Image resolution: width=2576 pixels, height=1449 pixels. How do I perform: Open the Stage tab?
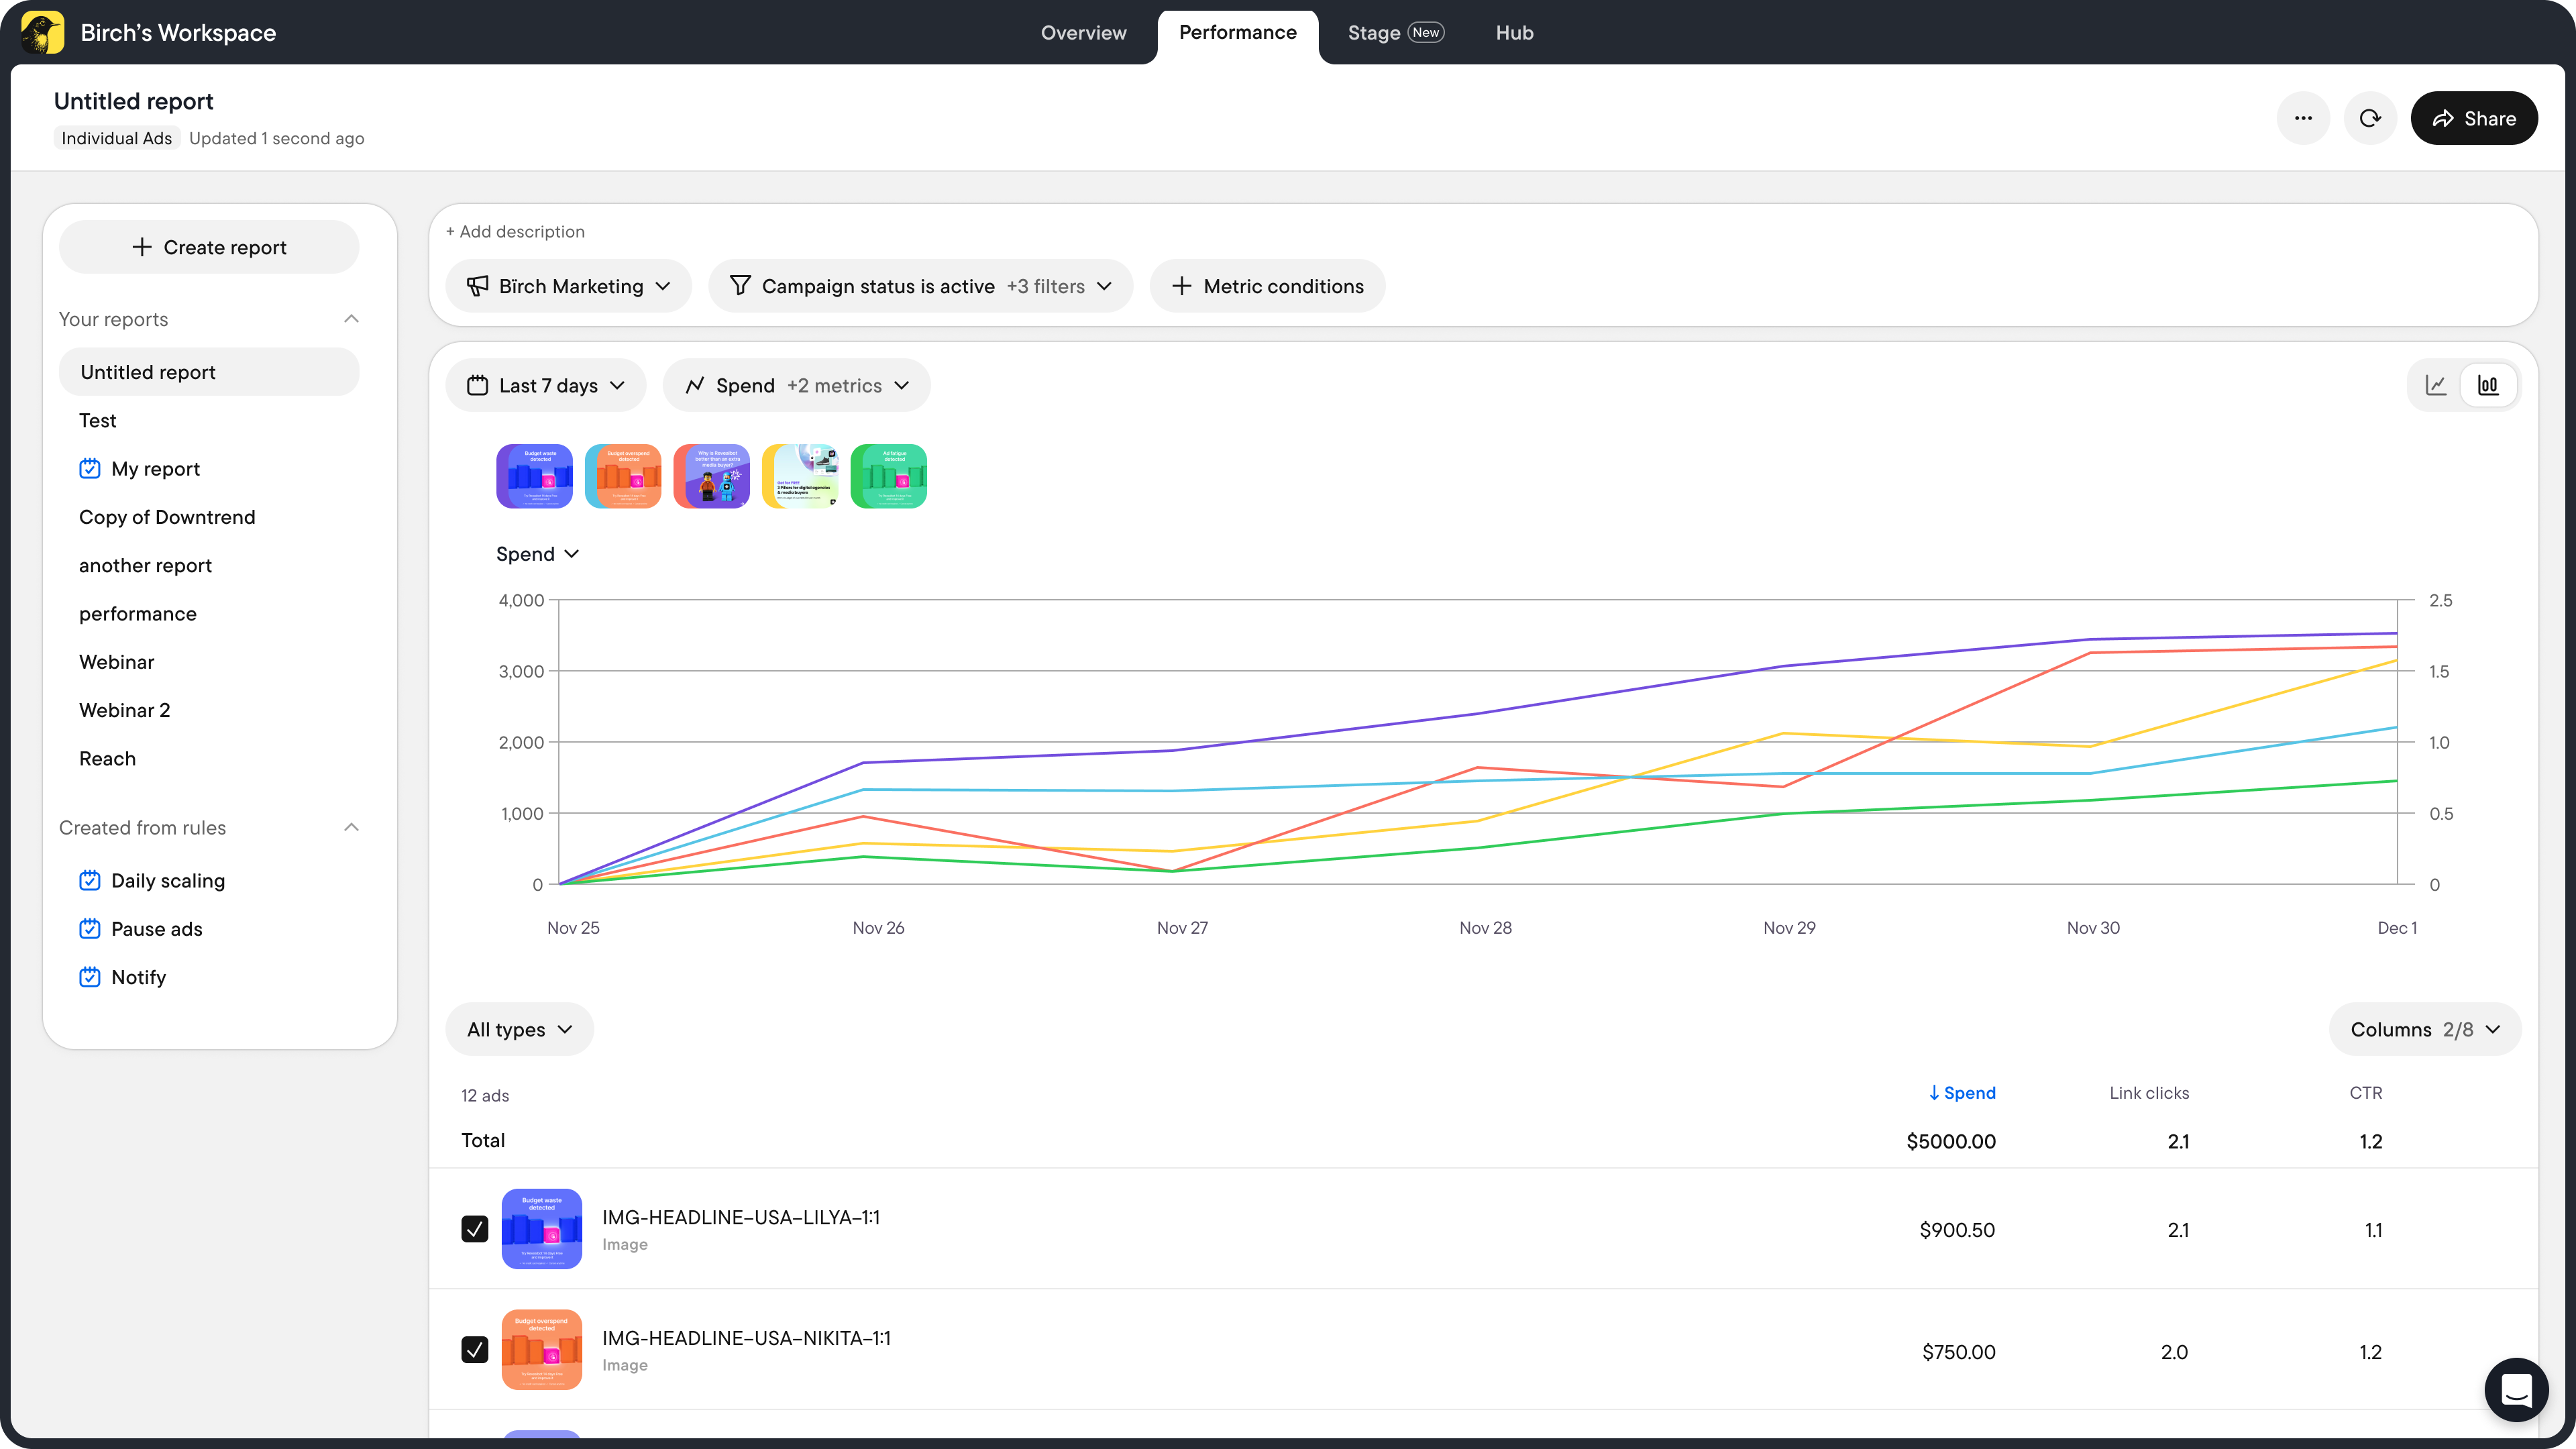1395,33
